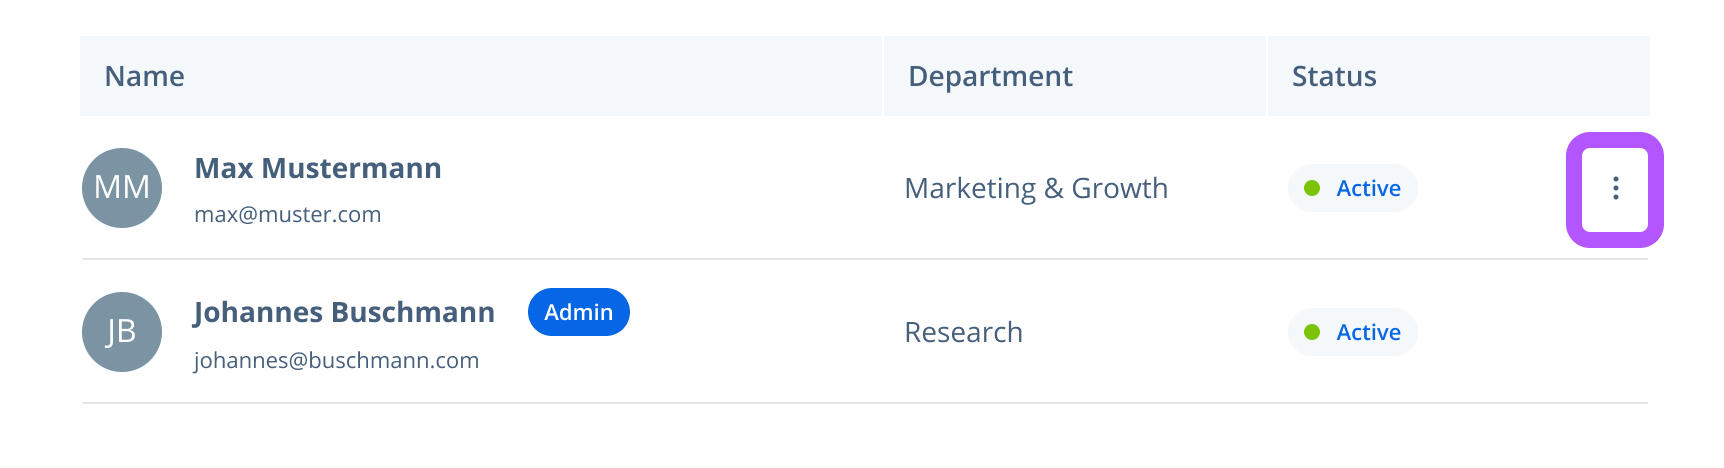Sort by the Department column header
This screenshot has height=468, width=1724.
coord(990,77)
